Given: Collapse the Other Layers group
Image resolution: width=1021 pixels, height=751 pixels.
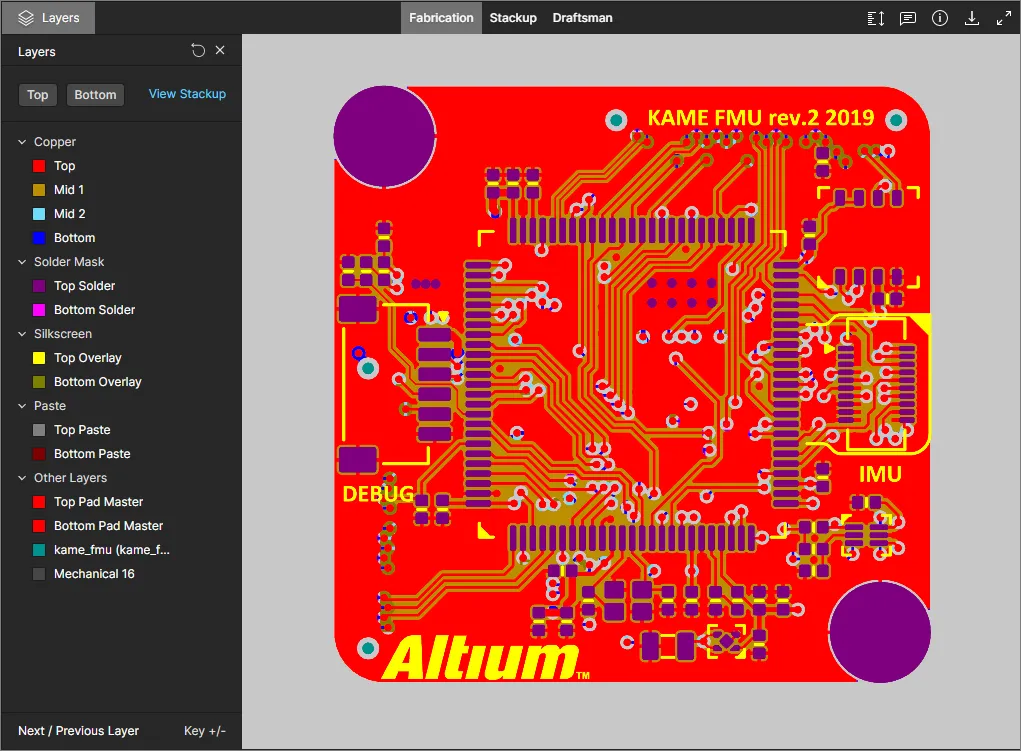Looking at the screenshot, I should [22, 478].
